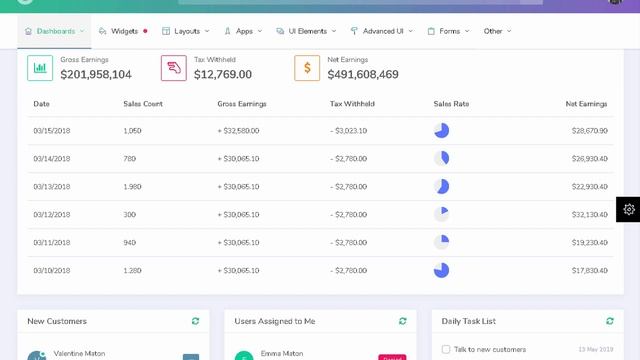Viewport: 640px width, 360px height.
Task: Select the 03/15/2018 date cell
Action: pos(52,131)
